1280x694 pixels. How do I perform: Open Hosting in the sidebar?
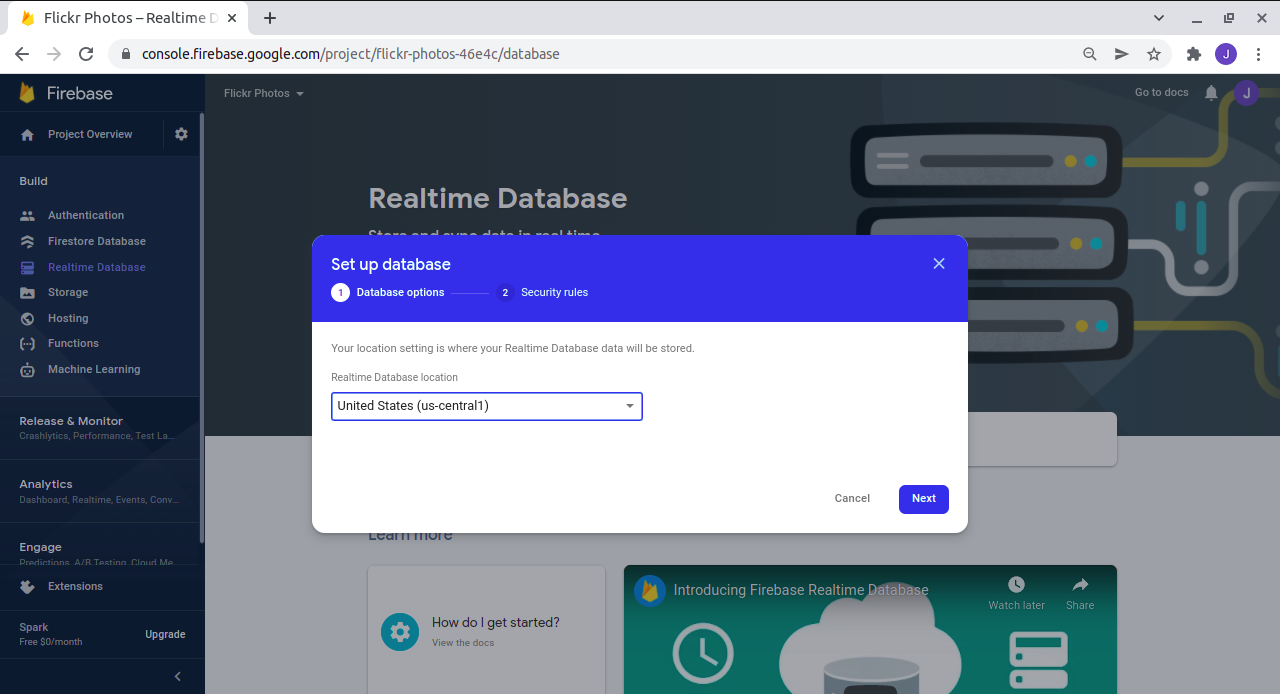[68, 318]
